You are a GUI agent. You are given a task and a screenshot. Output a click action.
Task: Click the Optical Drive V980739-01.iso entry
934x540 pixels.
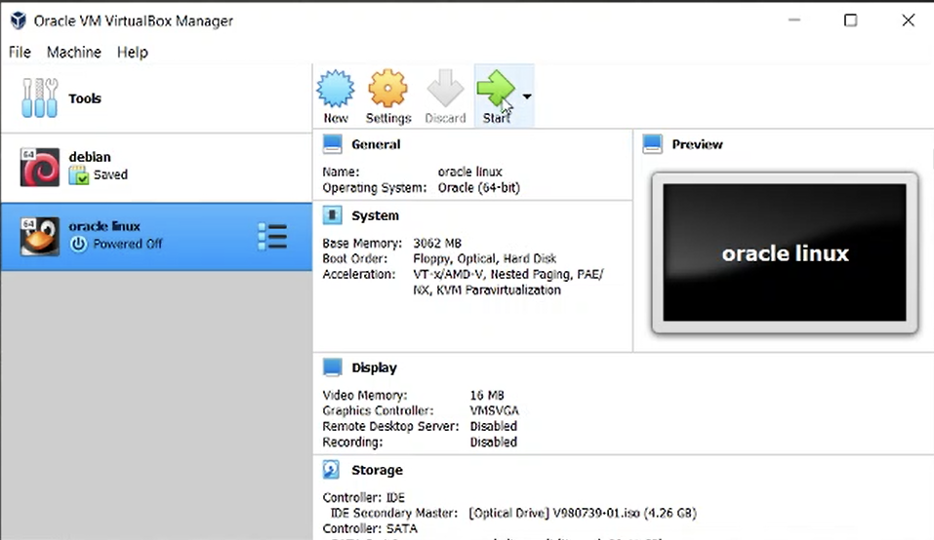(582, 513)
